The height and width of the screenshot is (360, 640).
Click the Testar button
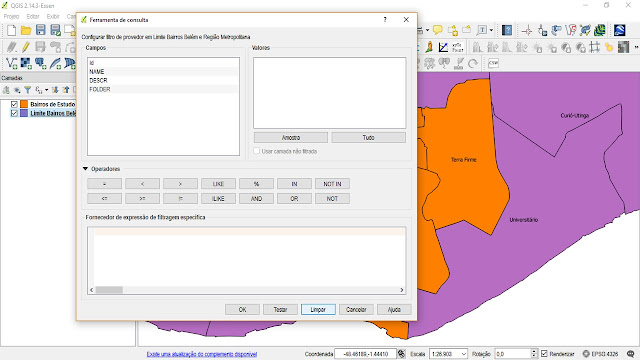point(280,309)
